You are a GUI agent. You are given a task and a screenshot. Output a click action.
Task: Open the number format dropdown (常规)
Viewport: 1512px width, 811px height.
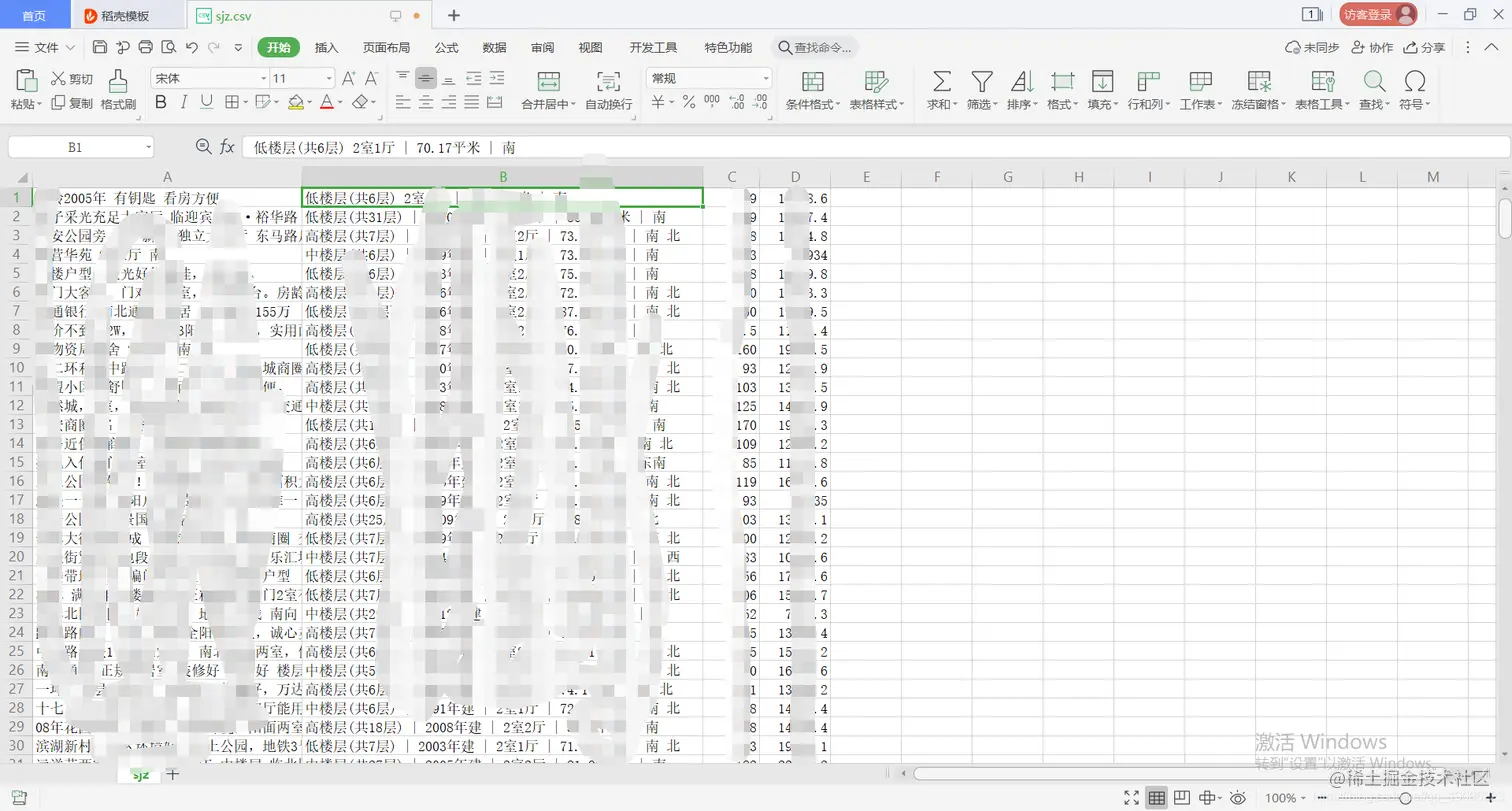(x=766, y=78)
